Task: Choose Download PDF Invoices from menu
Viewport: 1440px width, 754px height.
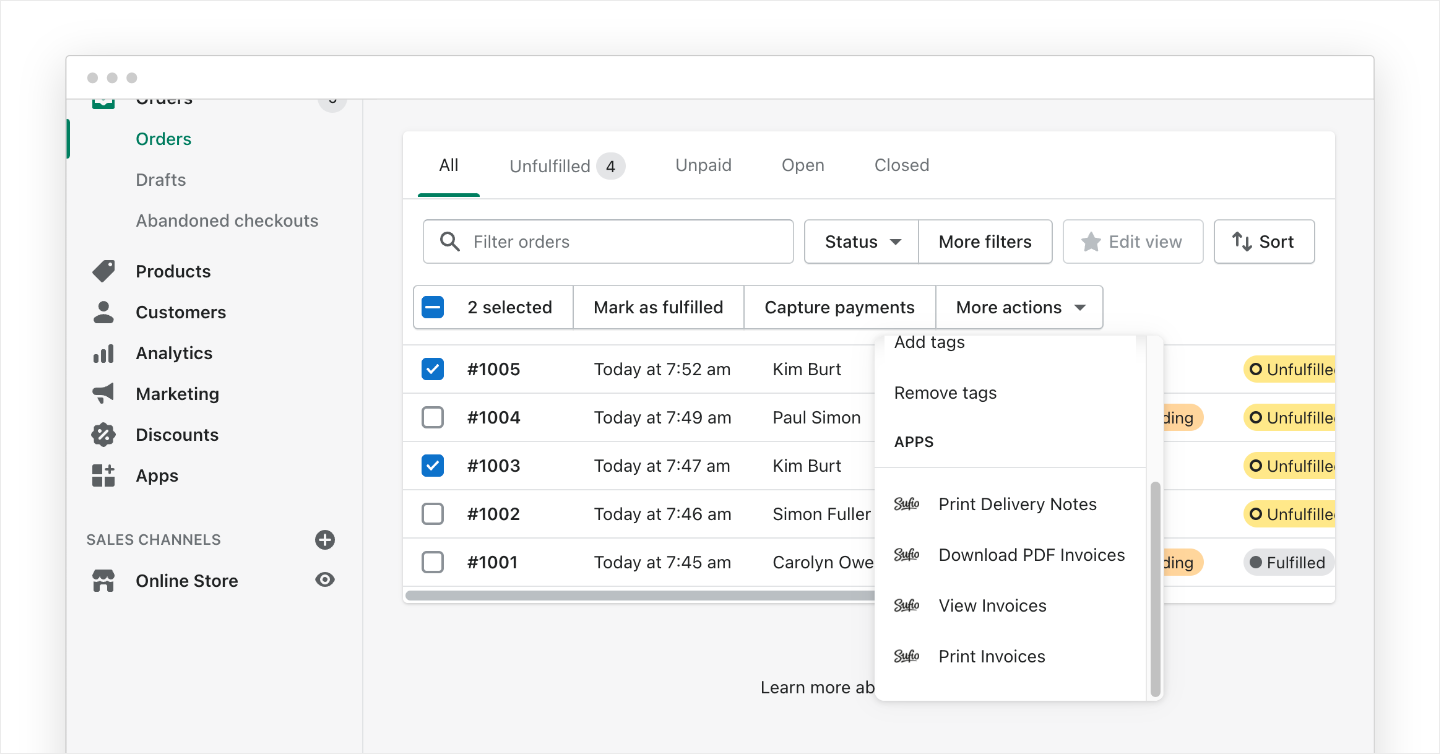Action: pyautogui.click(x=1031, y=555)
